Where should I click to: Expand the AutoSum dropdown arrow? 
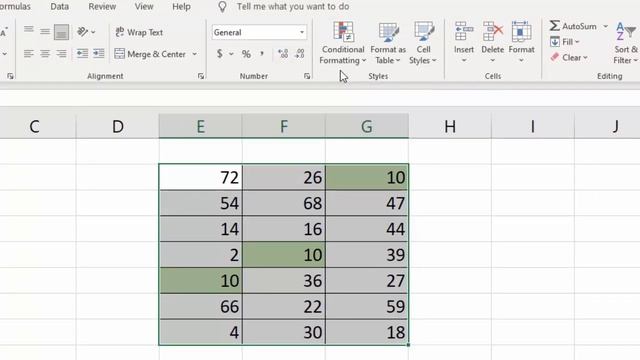point(606,26)
